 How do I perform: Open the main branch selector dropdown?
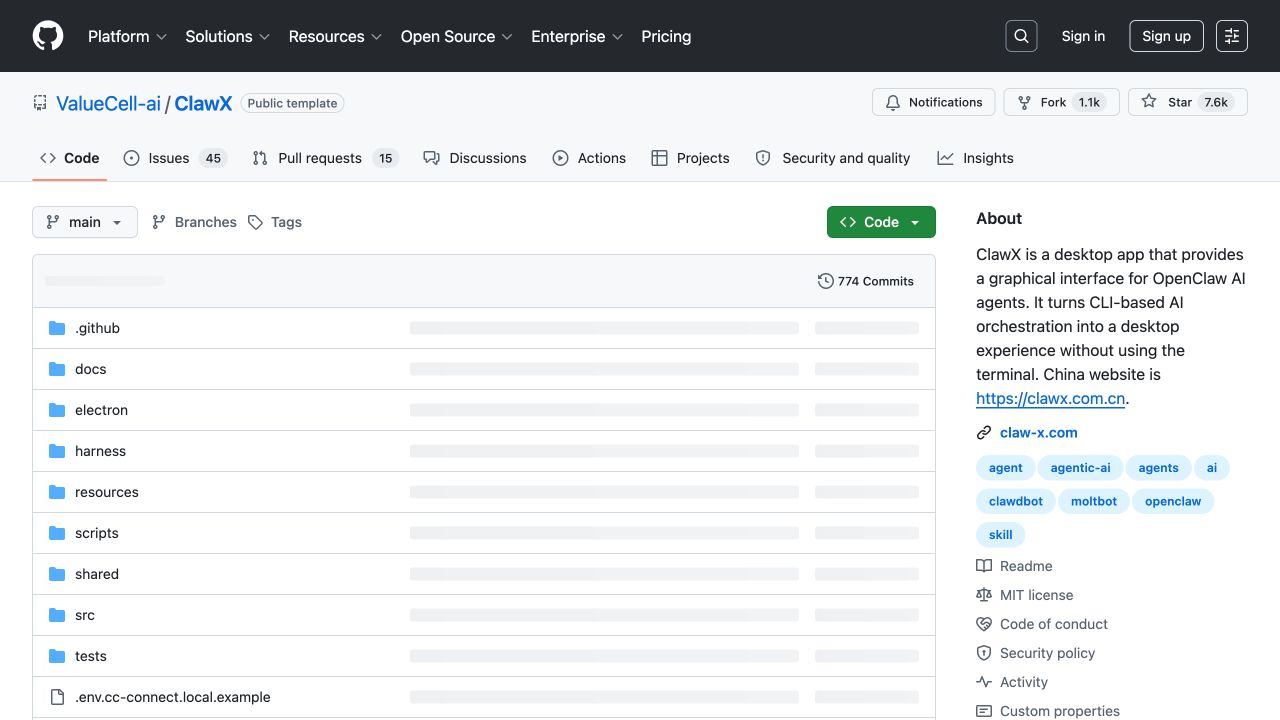point(85,222)
